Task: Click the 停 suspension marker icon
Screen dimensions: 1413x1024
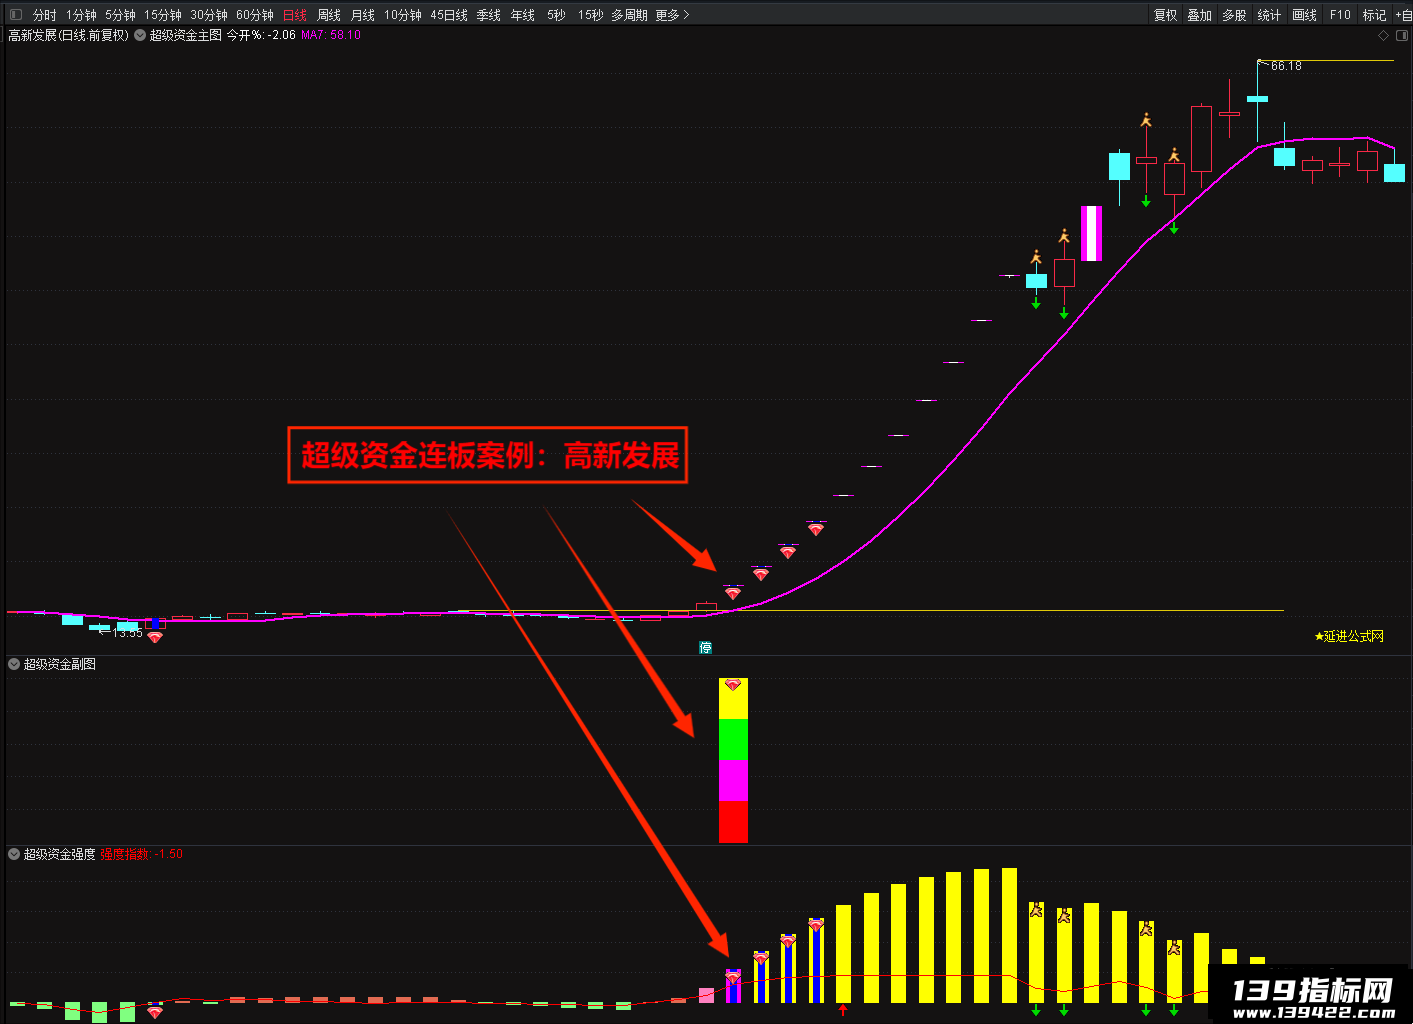Action: [x=705, y=647]
